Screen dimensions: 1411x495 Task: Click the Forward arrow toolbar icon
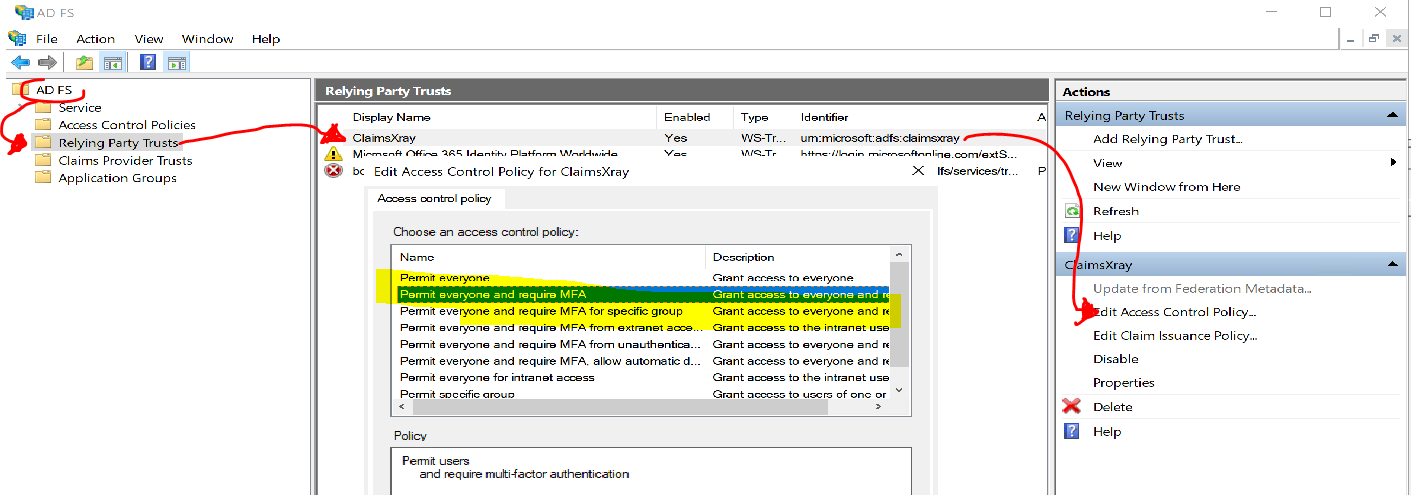46,62
